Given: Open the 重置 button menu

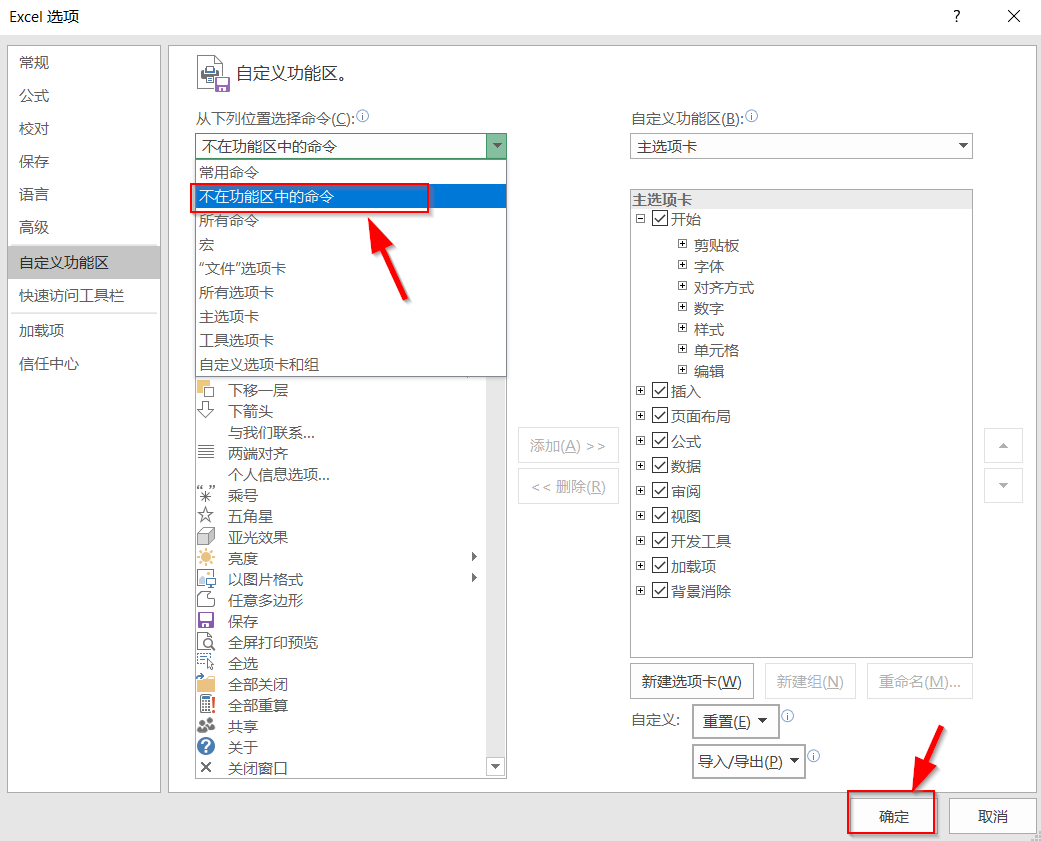Looking at the screenshot, I should click(x=736, y=721).
